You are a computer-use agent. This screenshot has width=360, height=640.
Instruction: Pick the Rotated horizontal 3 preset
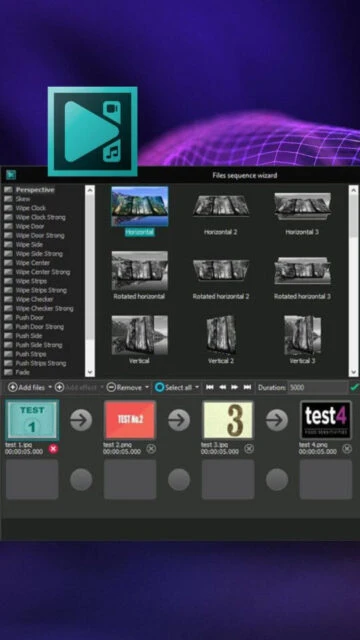point(302,271)
